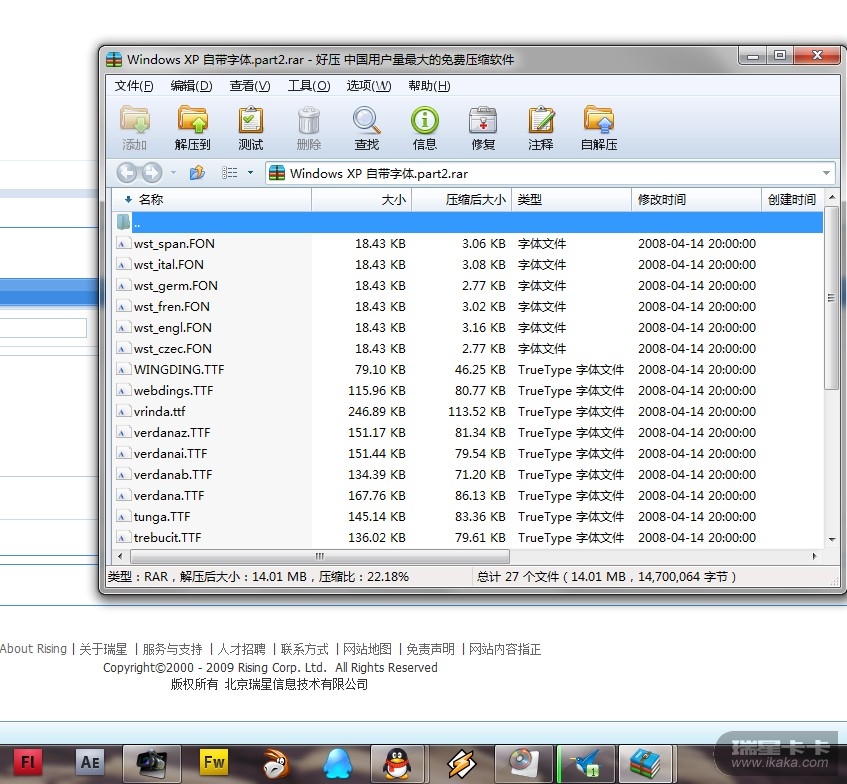The image size is (847, 784).
Task: Select the parent folder '..' row
Action: 468,223
